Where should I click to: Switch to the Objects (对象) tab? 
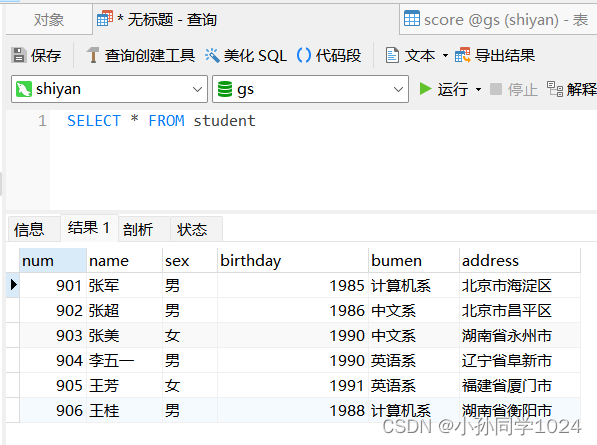pos(49,20)
